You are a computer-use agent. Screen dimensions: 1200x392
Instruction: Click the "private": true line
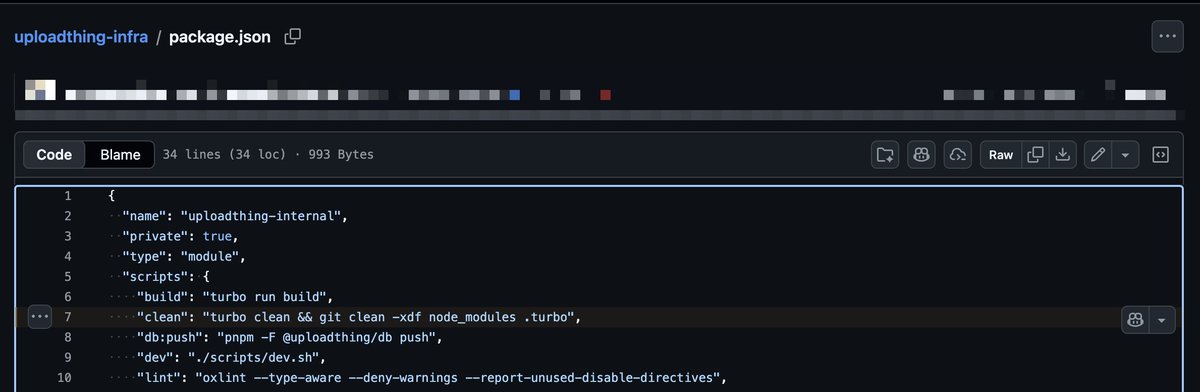(x=179, y=236)
